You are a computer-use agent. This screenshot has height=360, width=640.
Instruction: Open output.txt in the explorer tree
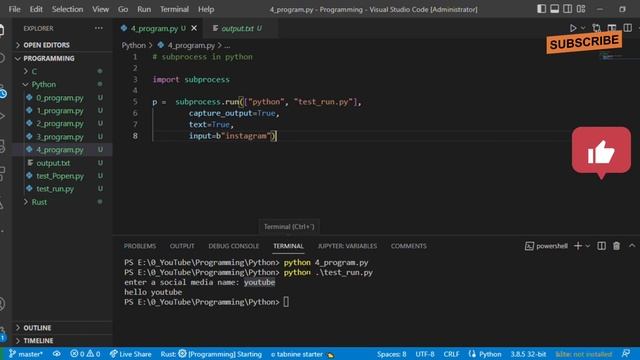click(x=53, y=163)
